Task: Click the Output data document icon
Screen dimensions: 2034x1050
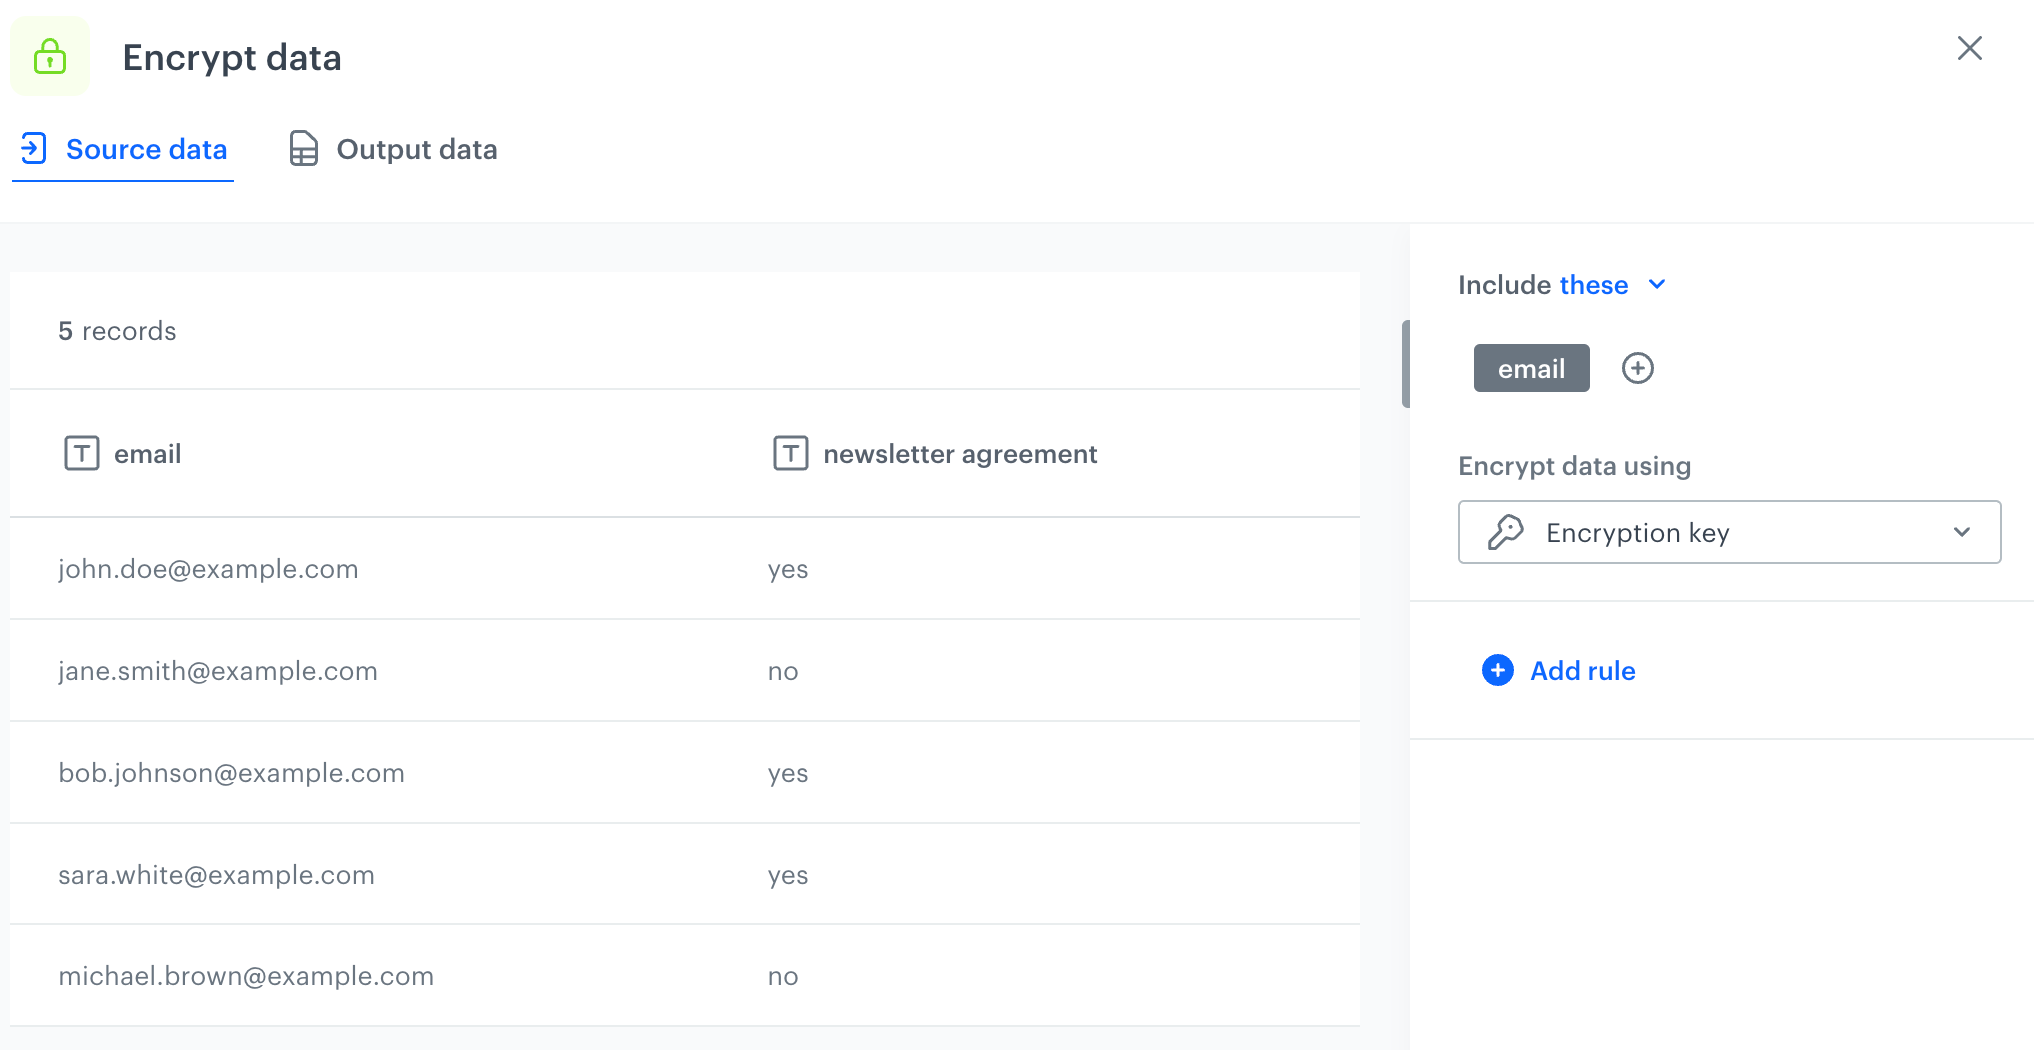Action: pos(302,148)
